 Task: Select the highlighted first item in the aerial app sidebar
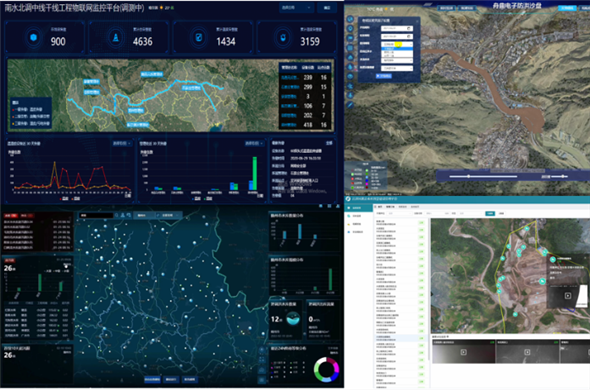point(359,208)
